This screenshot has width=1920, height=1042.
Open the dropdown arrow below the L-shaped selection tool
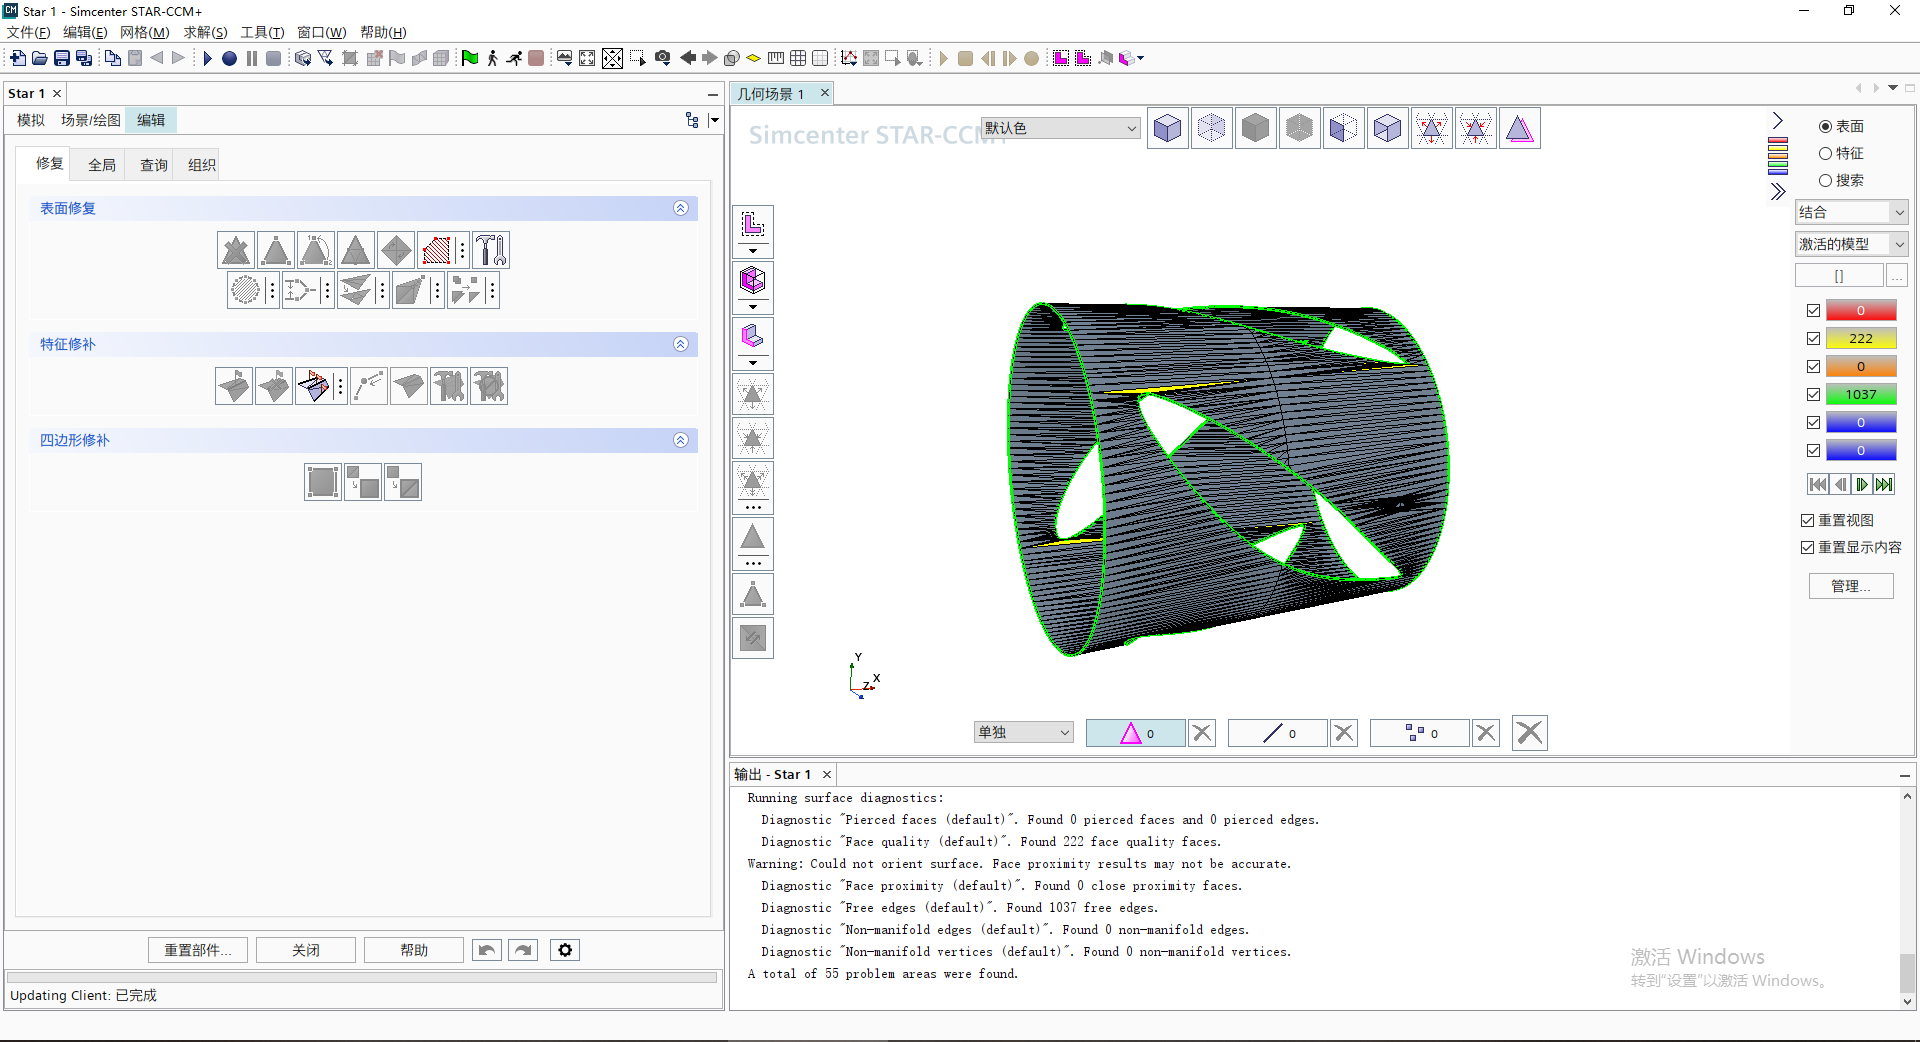[x=753, y=251]
